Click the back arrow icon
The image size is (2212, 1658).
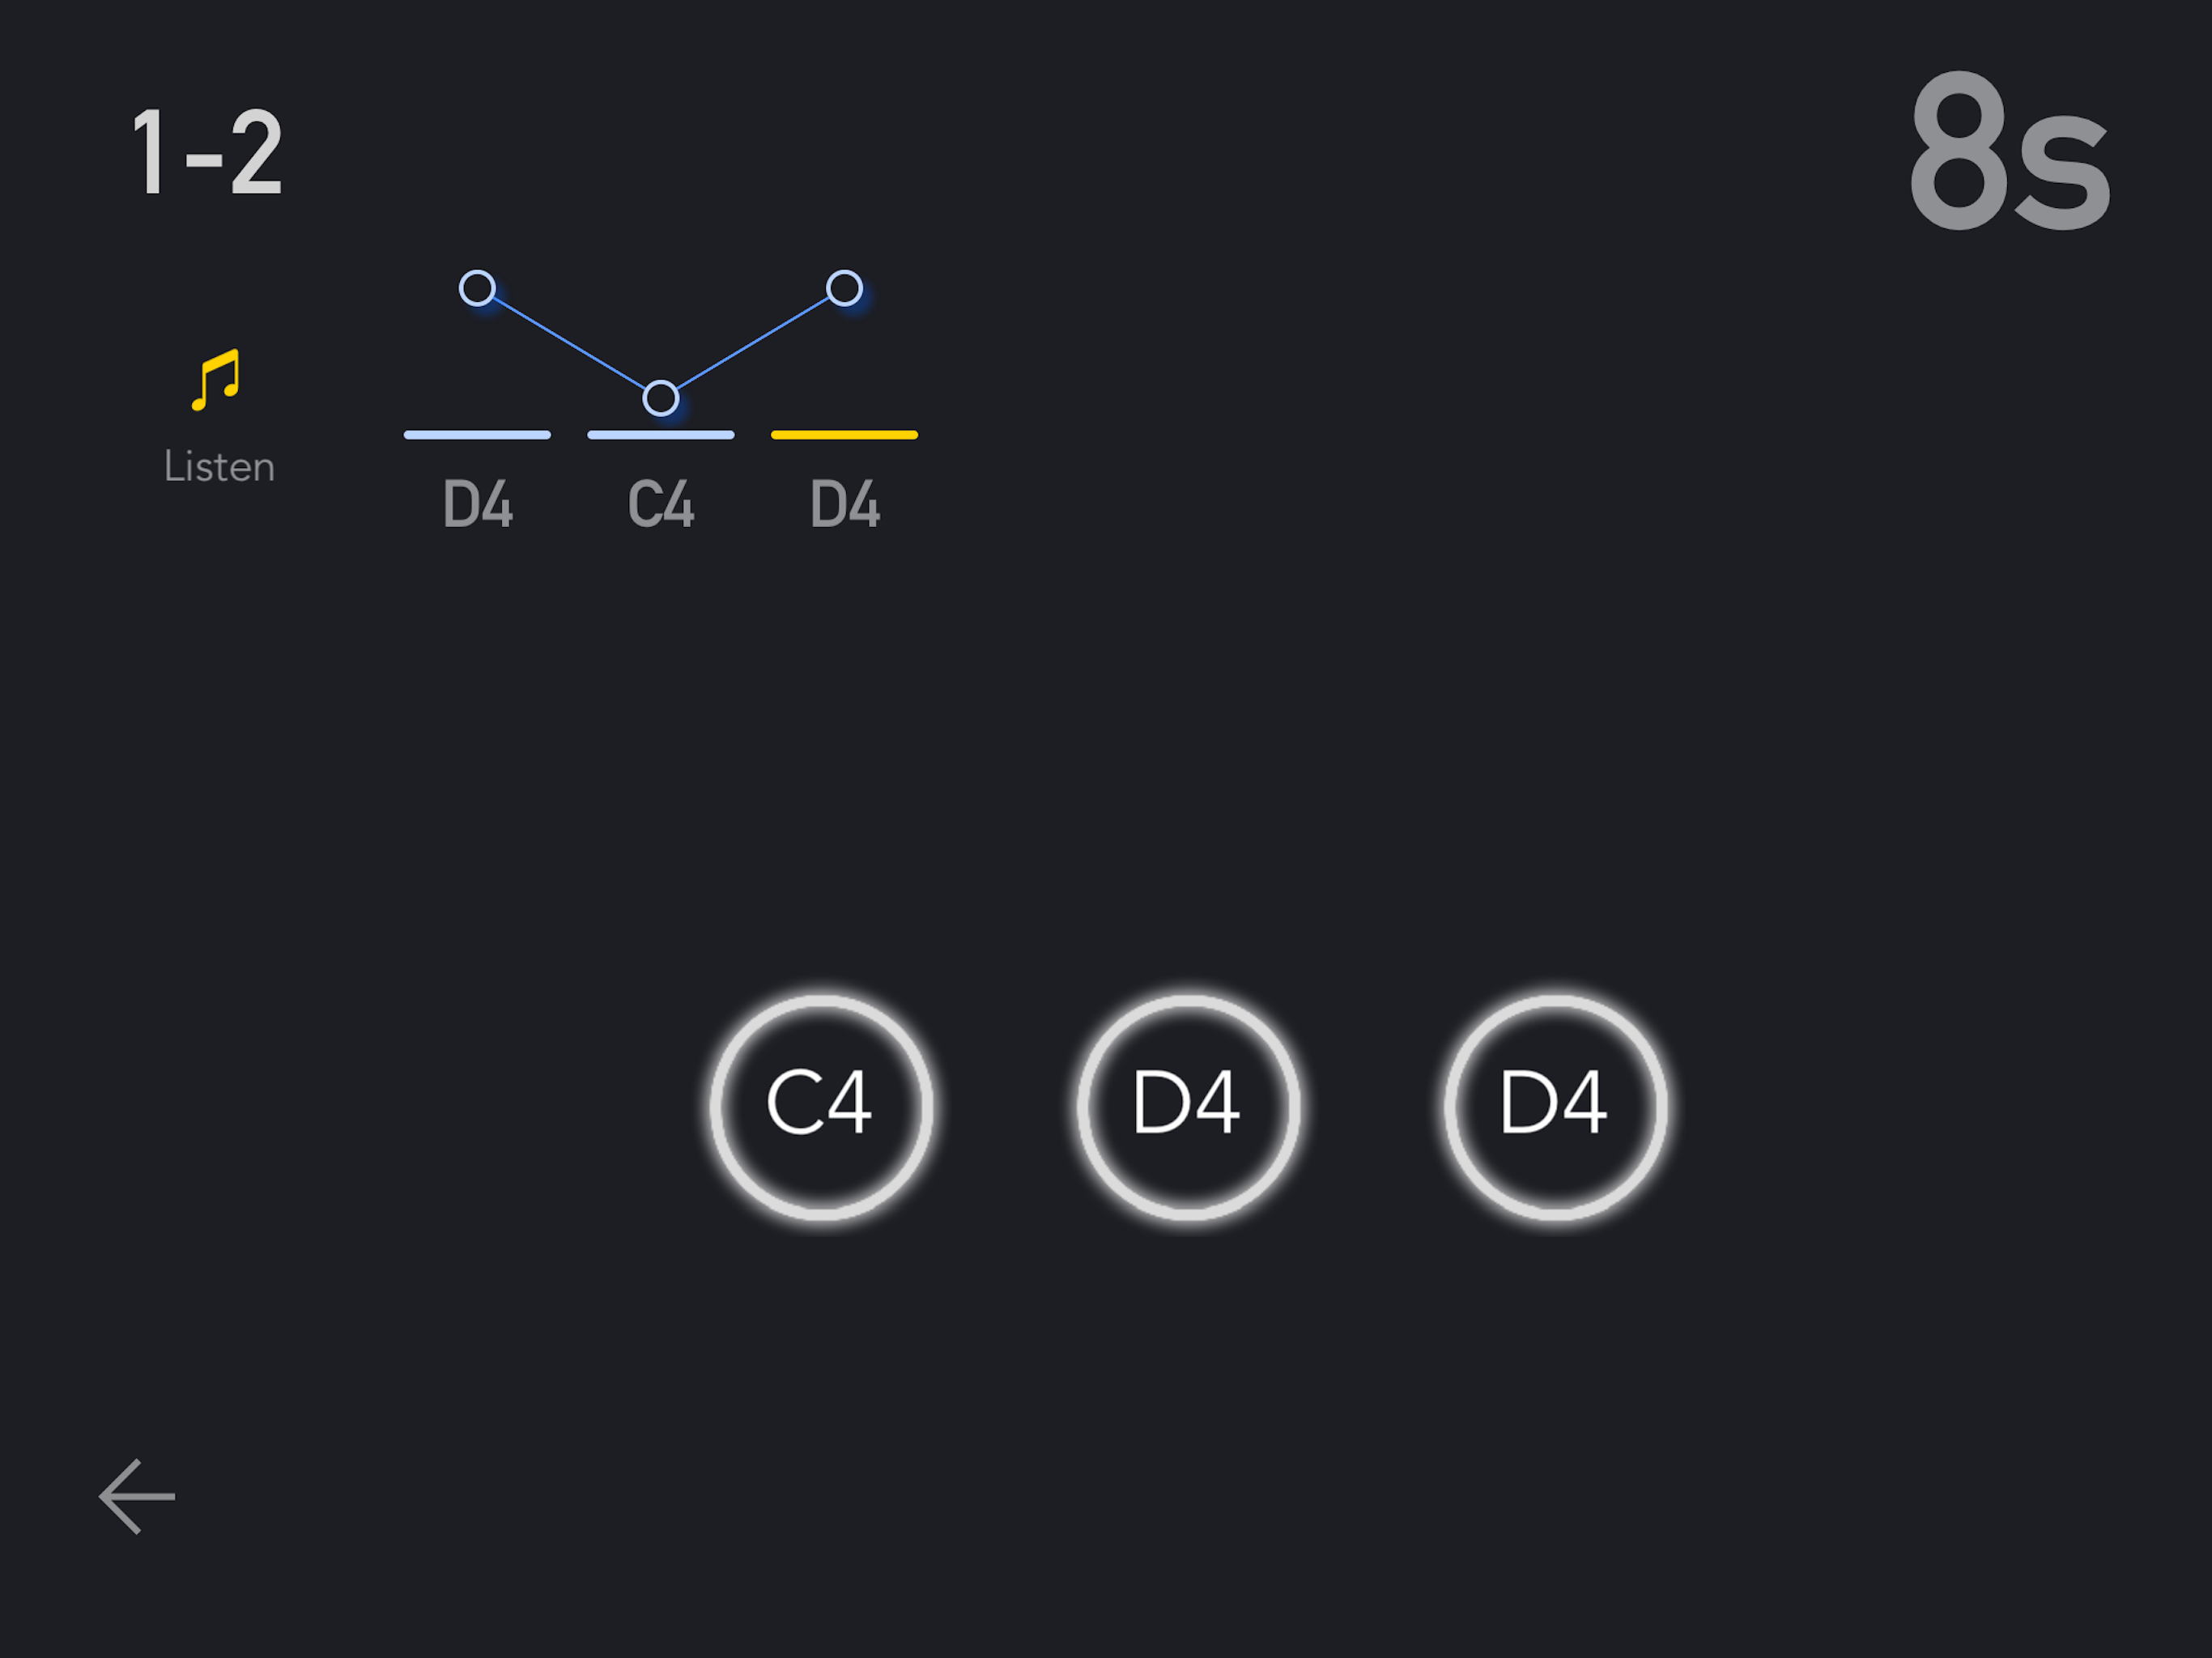(137, 1496)
